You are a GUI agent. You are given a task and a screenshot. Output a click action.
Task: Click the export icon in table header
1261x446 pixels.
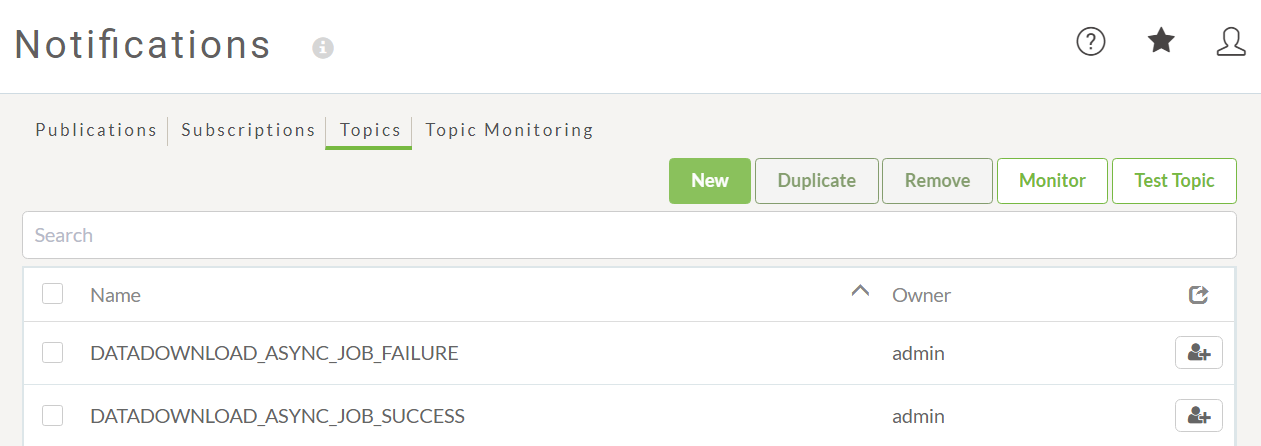click(1199, 294)
